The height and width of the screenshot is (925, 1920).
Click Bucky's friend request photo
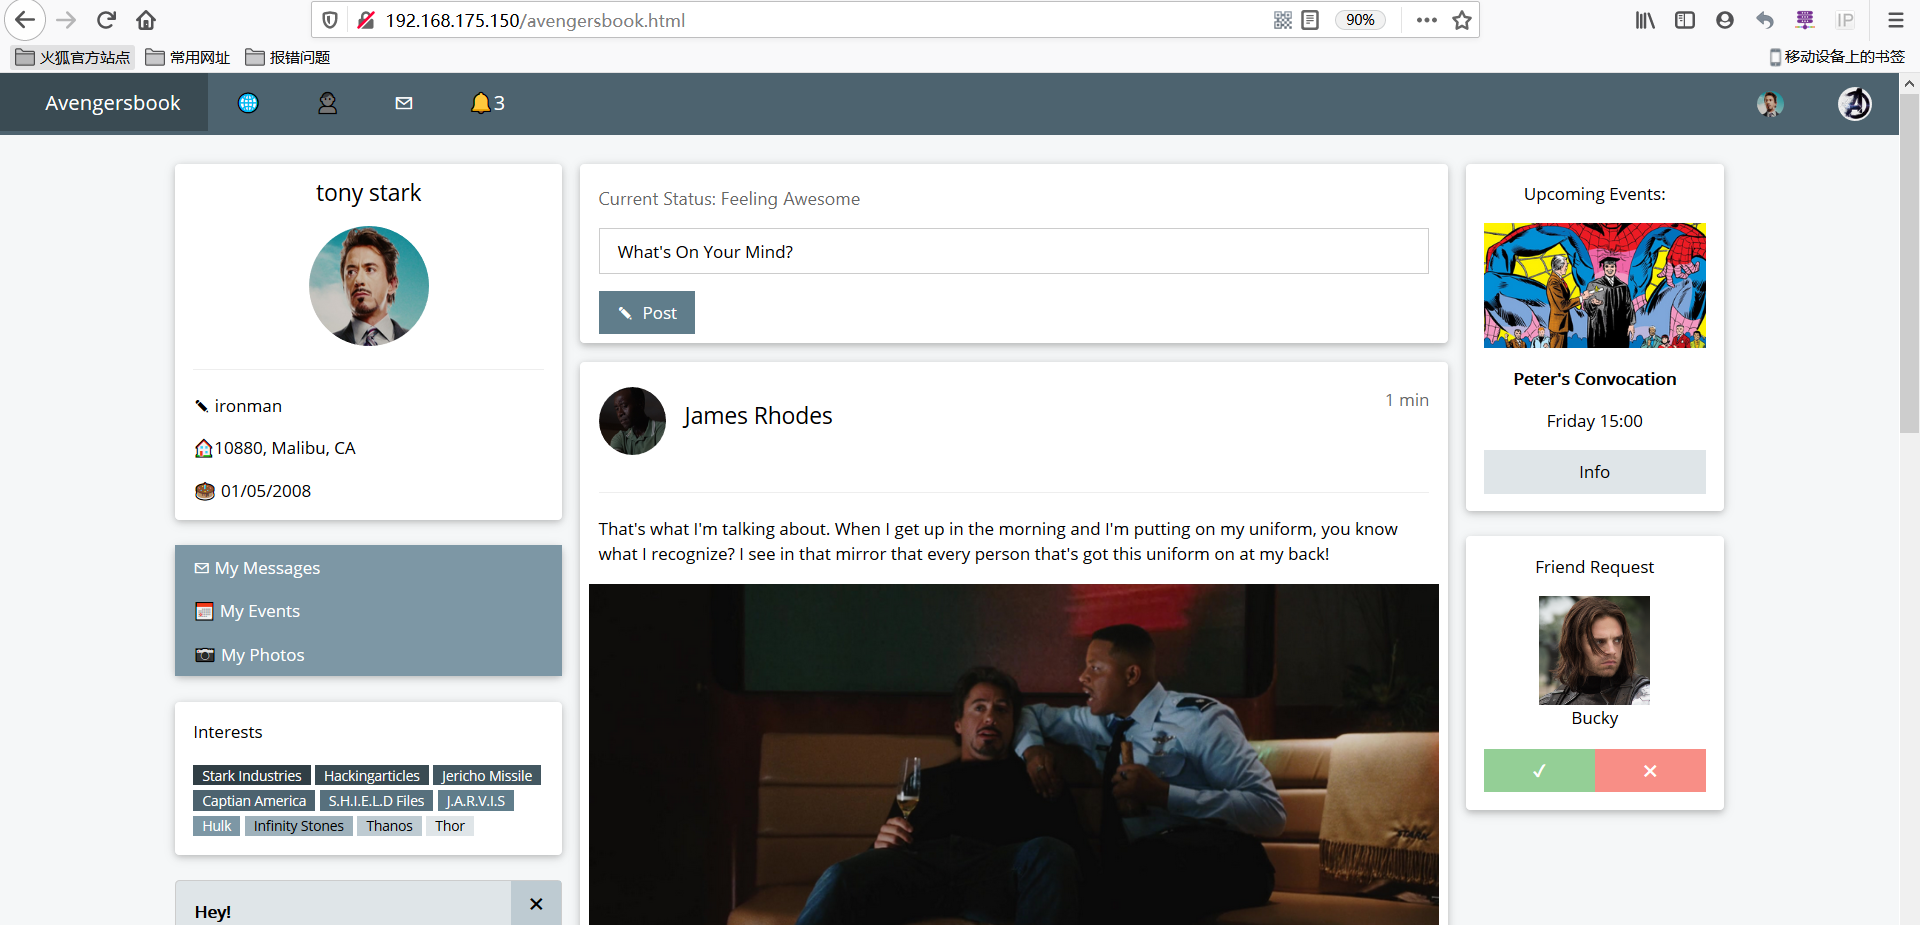1594,650
